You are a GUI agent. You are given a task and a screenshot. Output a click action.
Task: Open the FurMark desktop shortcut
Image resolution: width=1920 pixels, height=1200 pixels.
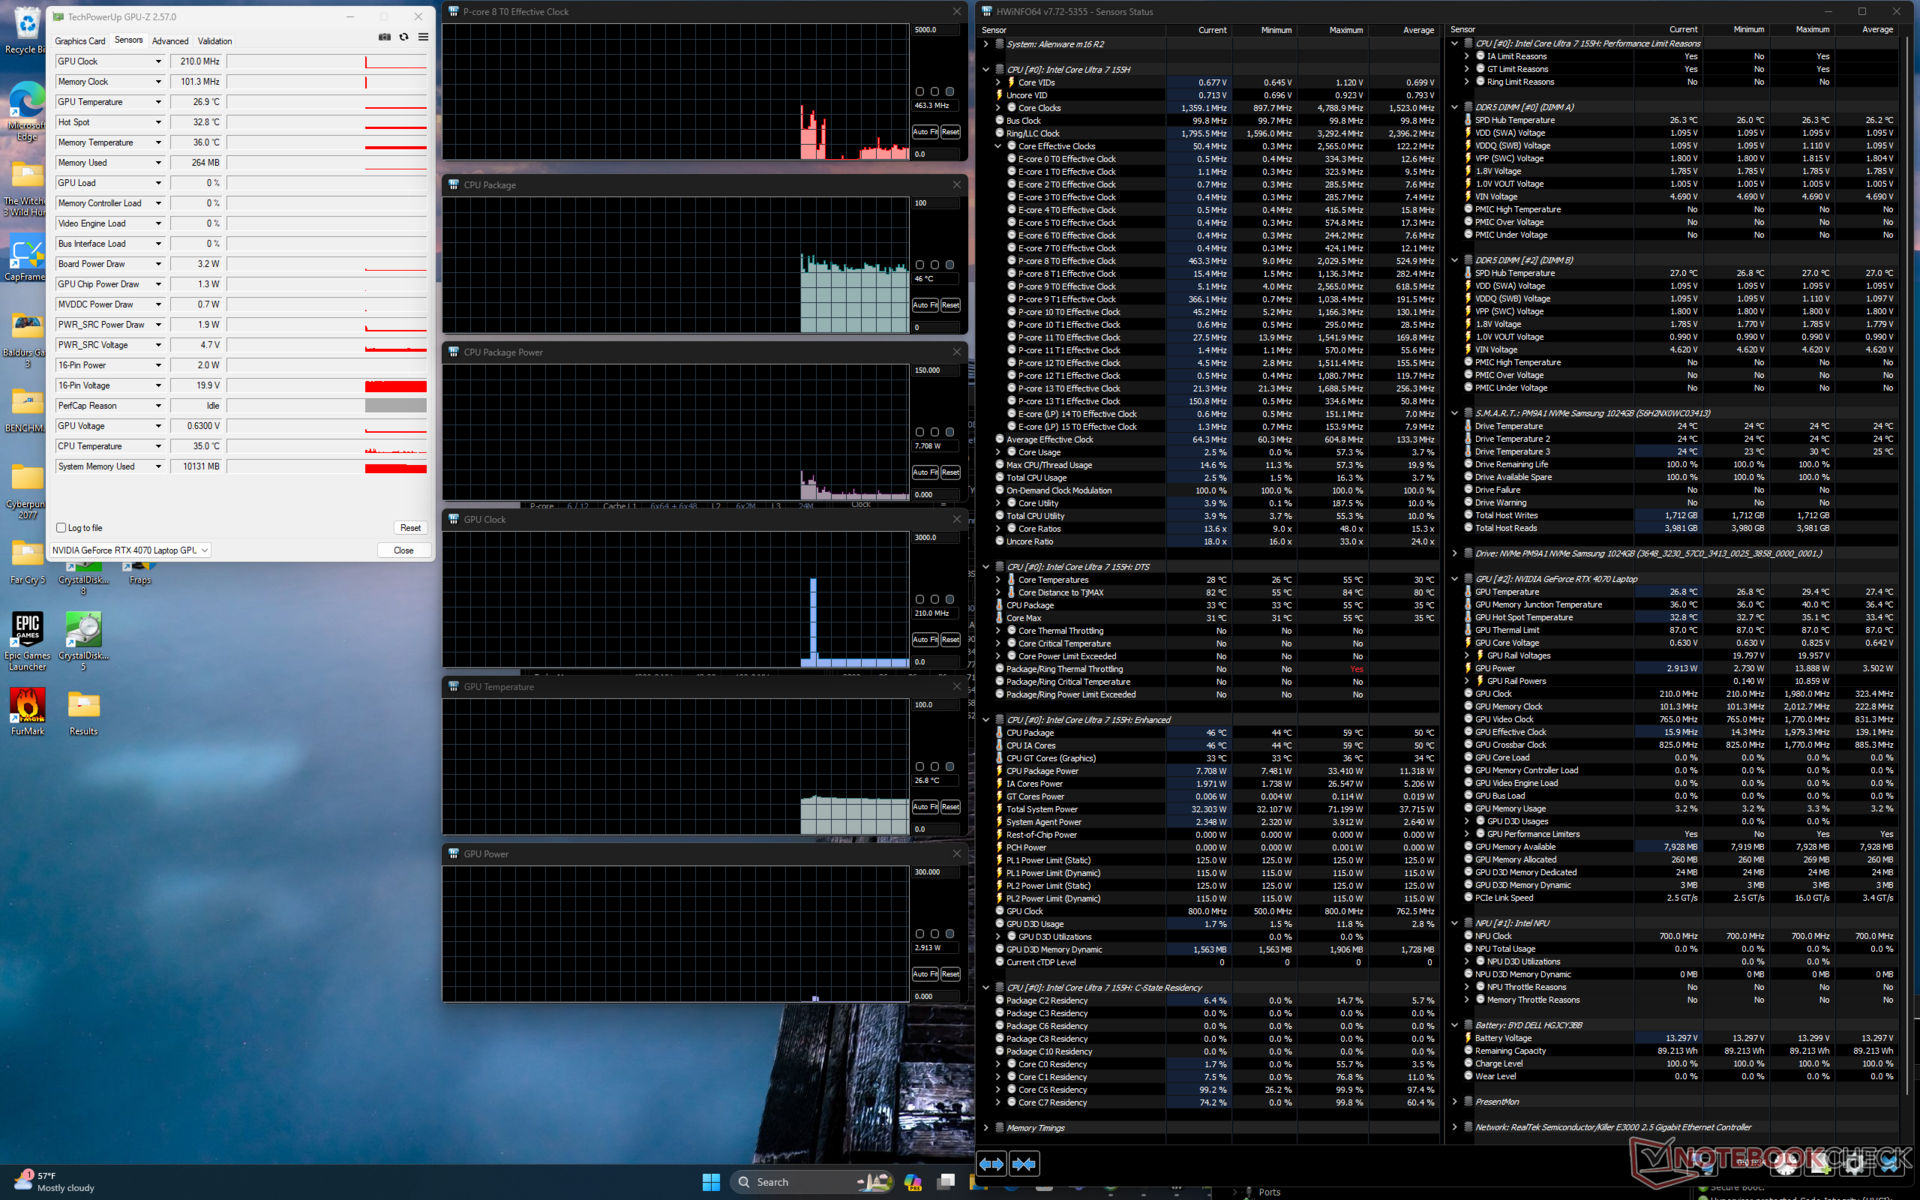(27, 711)
